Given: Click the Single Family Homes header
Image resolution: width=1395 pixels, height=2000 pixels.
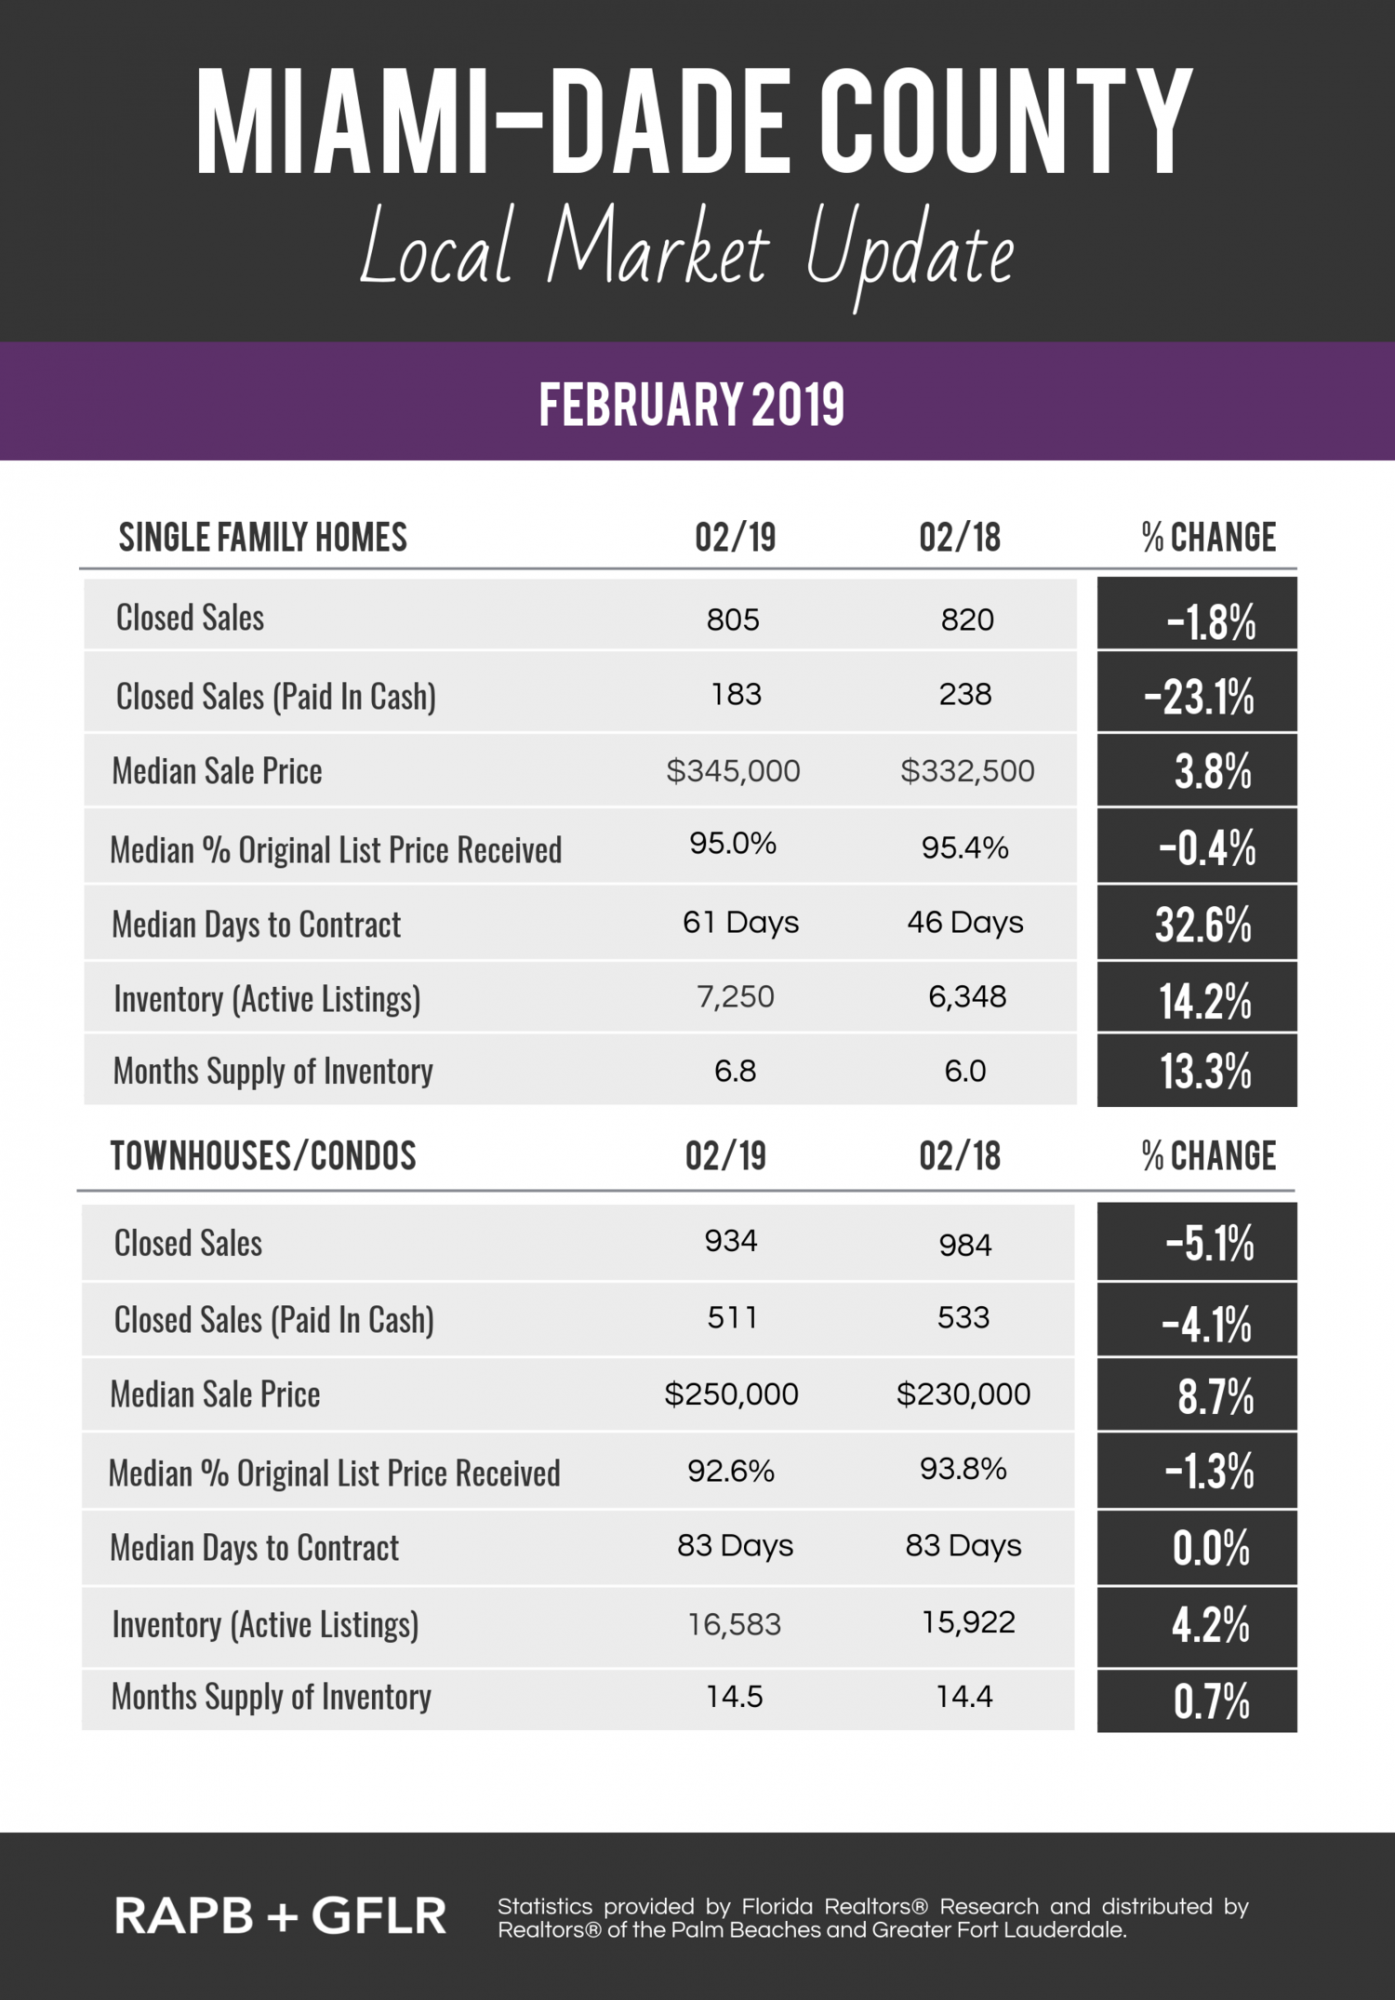Looking at the screenshot, I should [x=263, y=537].
